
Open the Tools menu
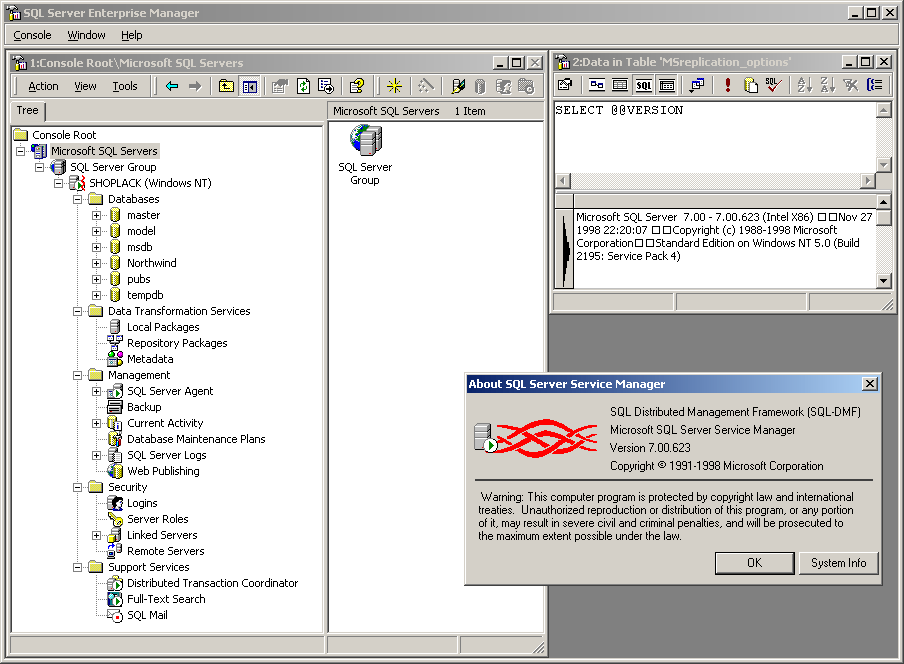point(125,87)
